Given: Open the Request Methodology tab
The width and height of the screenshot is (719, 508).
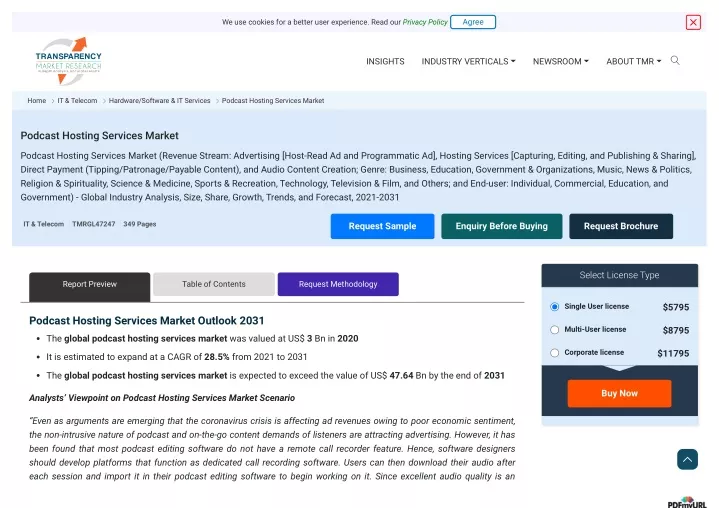Looking at the screenshot, I should (x=338, y=284).
